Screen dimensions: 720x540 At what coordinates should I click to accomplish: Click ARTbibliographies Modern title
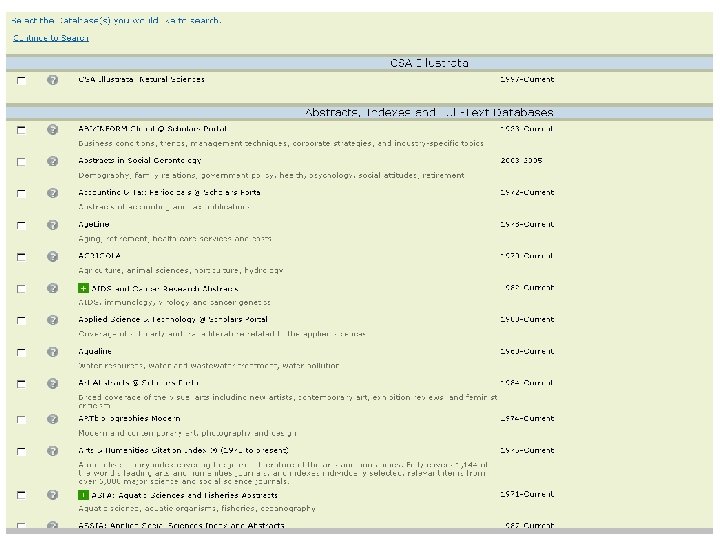point(129,418)
